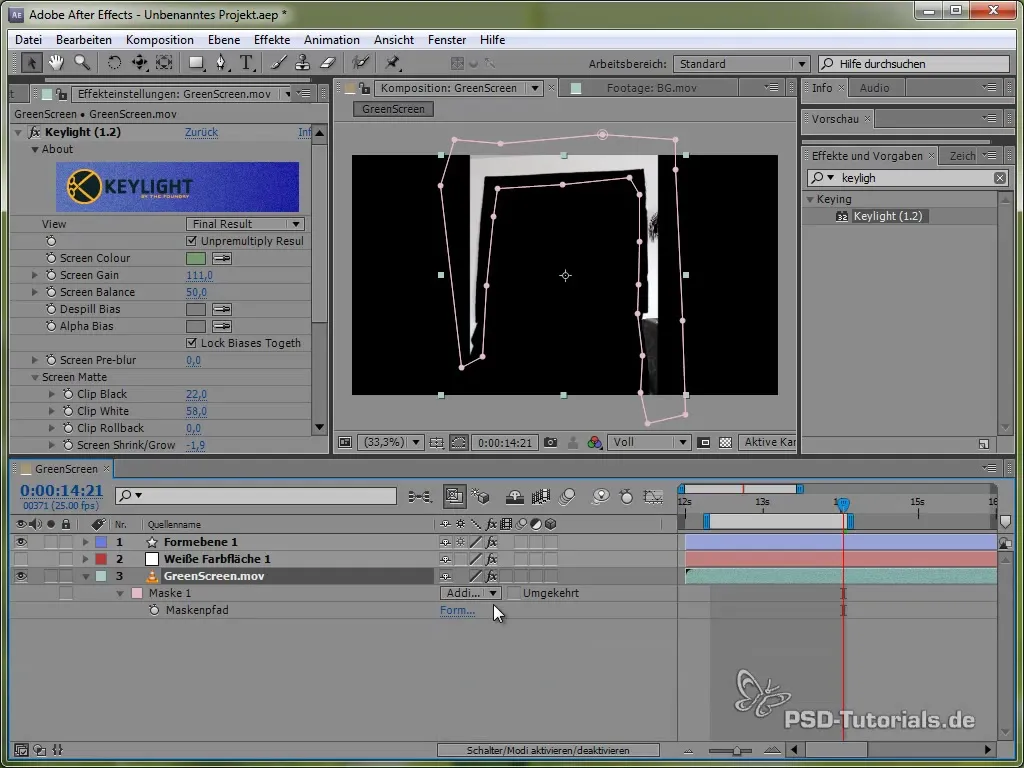Expand the Screen Gain property

click(35, 276)
